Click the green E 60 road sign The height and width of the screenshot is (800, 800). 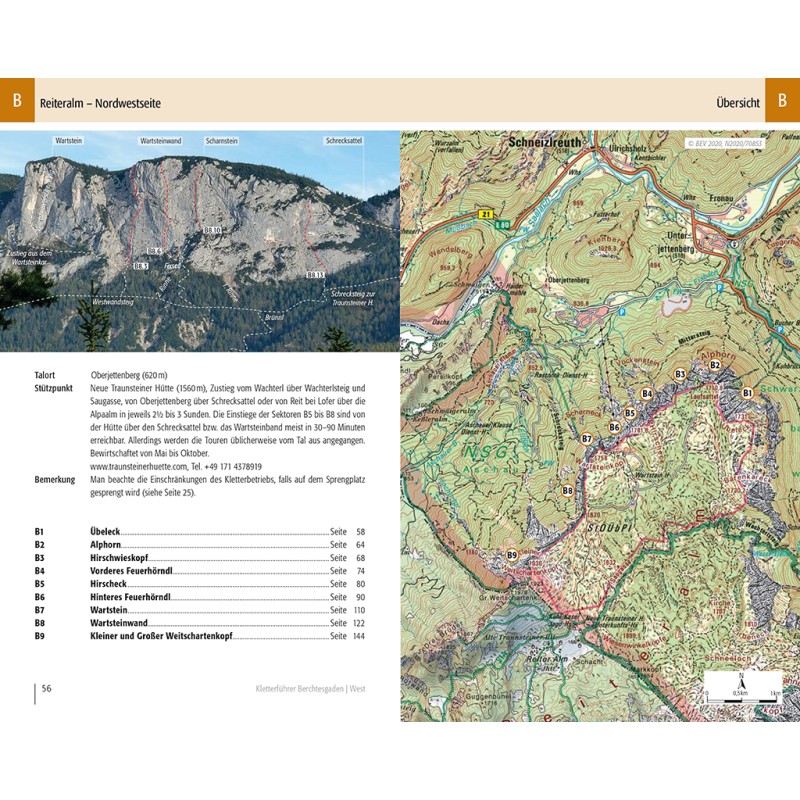(x=503, y=224)
